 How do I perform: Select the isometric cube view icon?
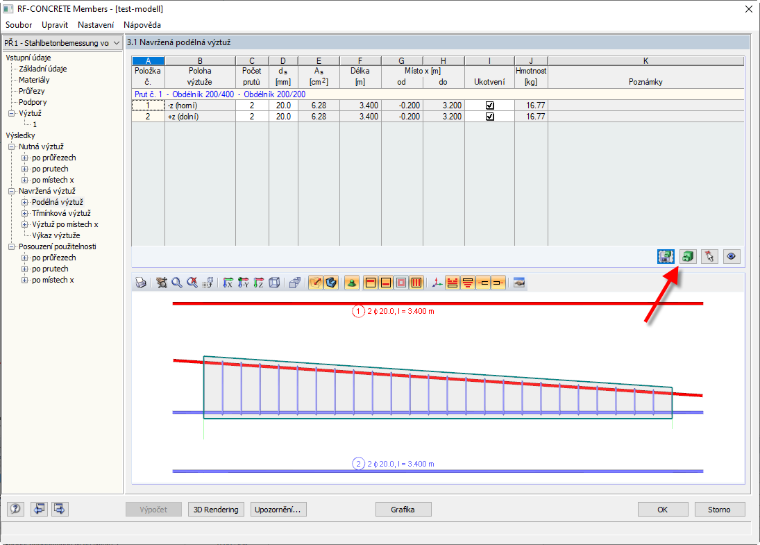coord(274,283)
